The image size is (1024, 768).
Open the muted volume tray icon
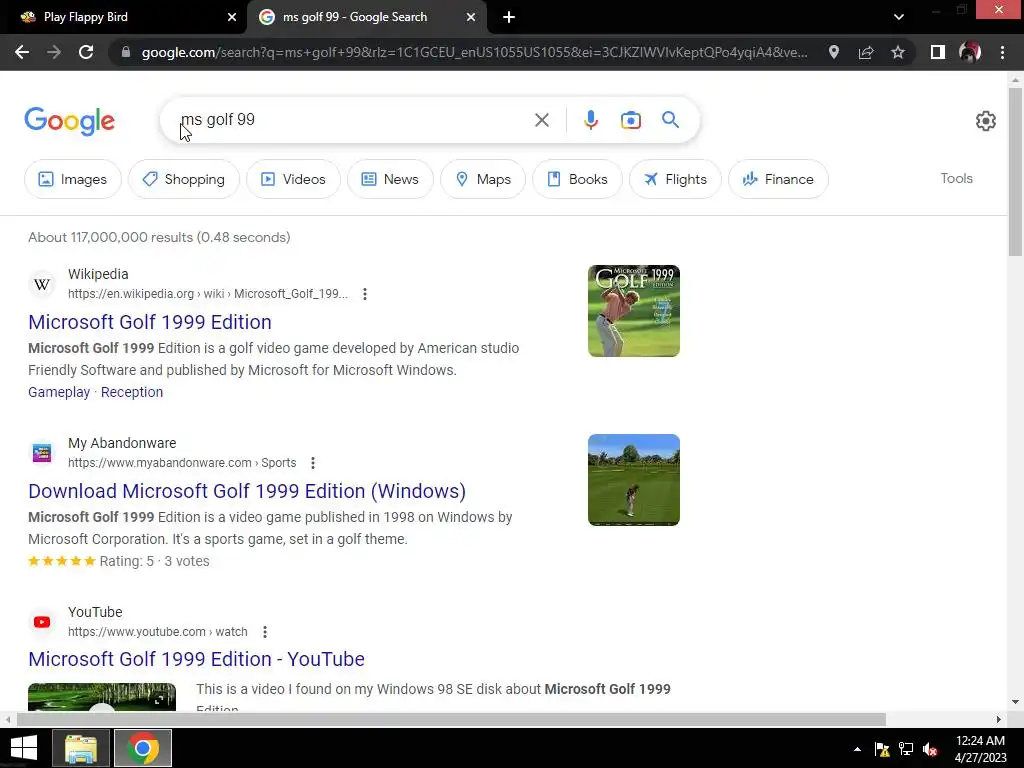[930, 749]
